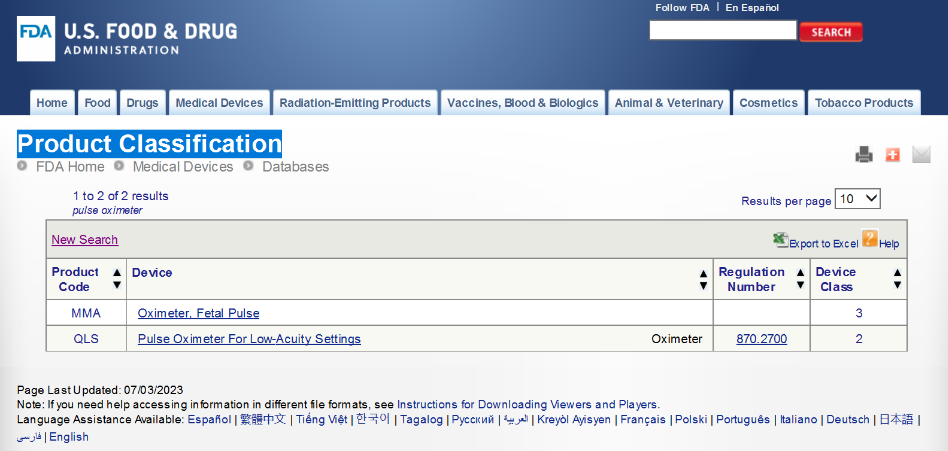The image size is (948, 451).
Task: Open Pulse Oximeter For Low-Acuity Settings link
Action: [249, 339]
